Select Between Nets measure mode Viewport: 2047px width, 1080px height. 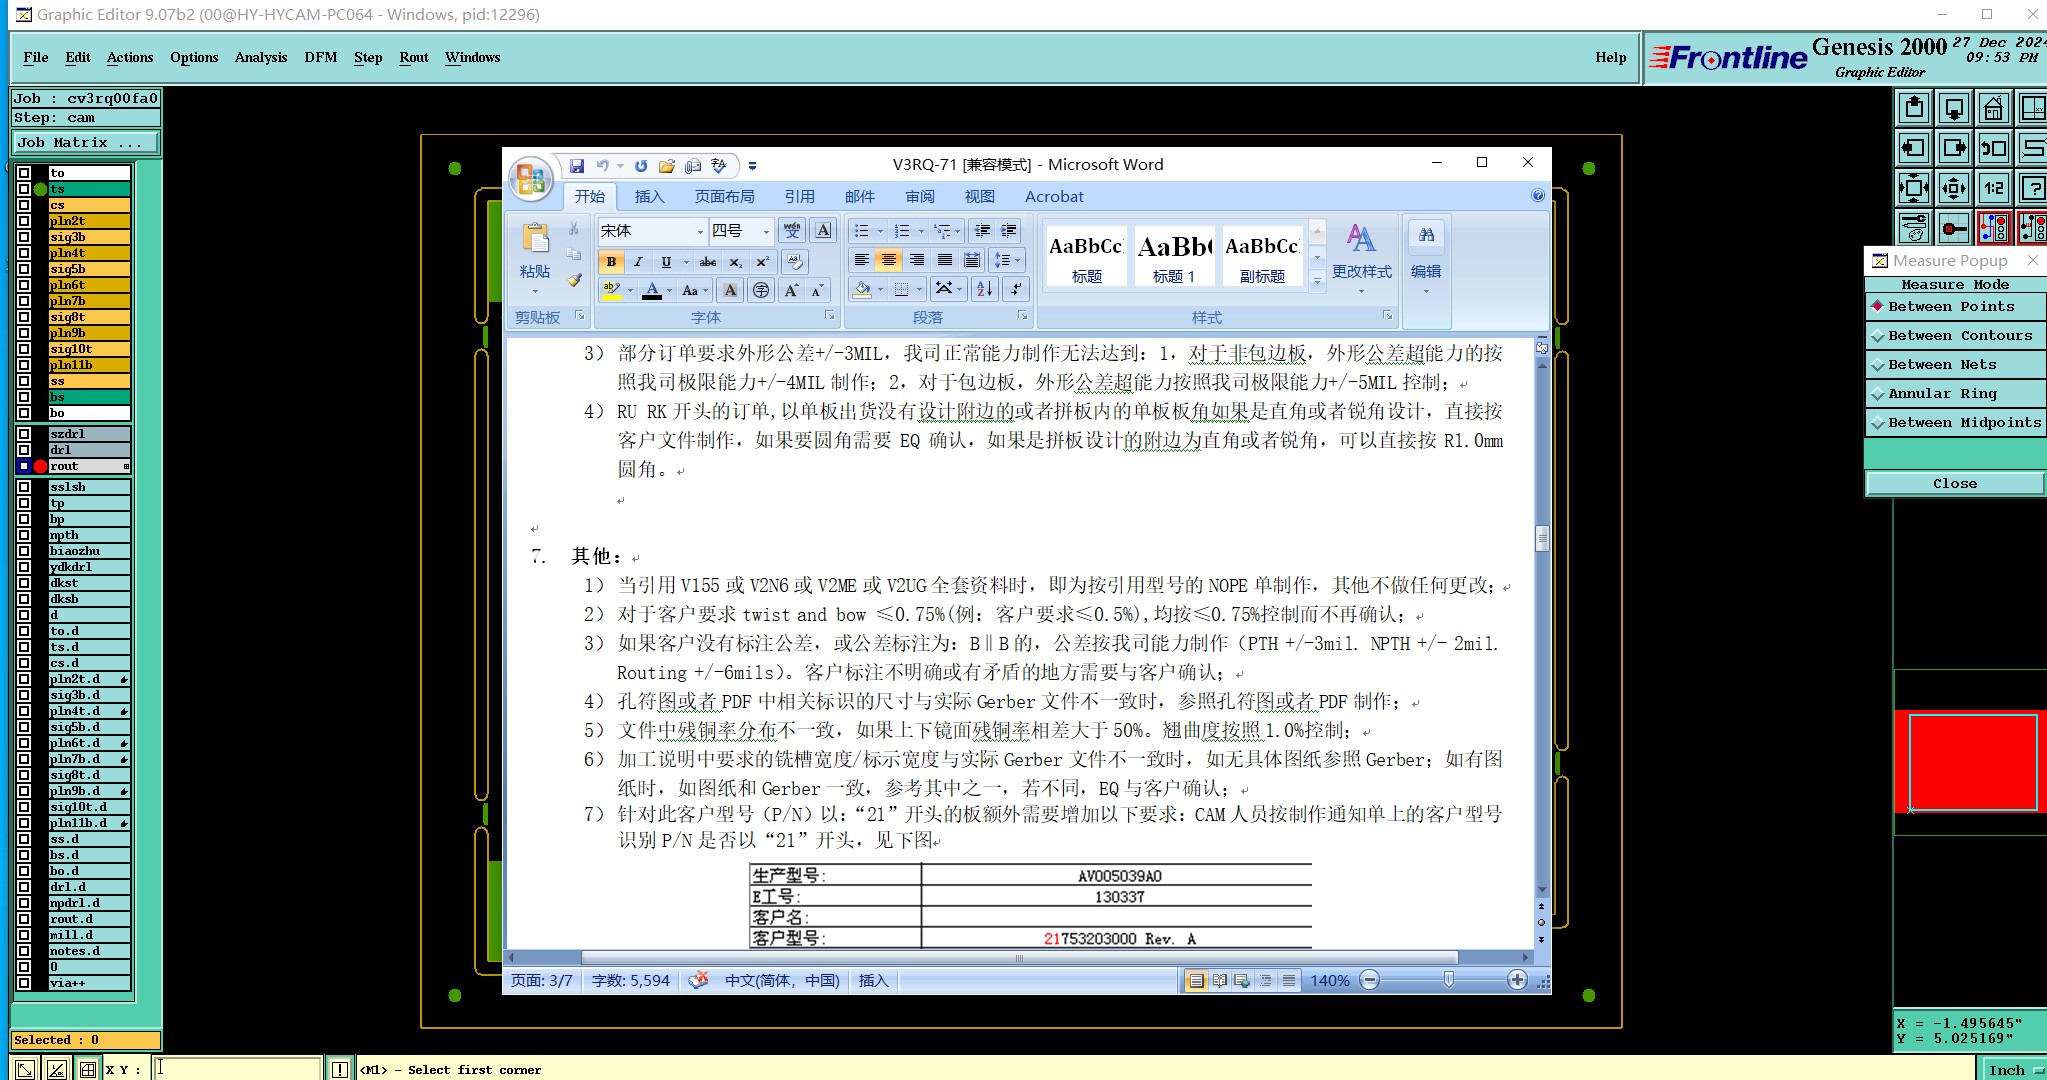coord(1955,365)
